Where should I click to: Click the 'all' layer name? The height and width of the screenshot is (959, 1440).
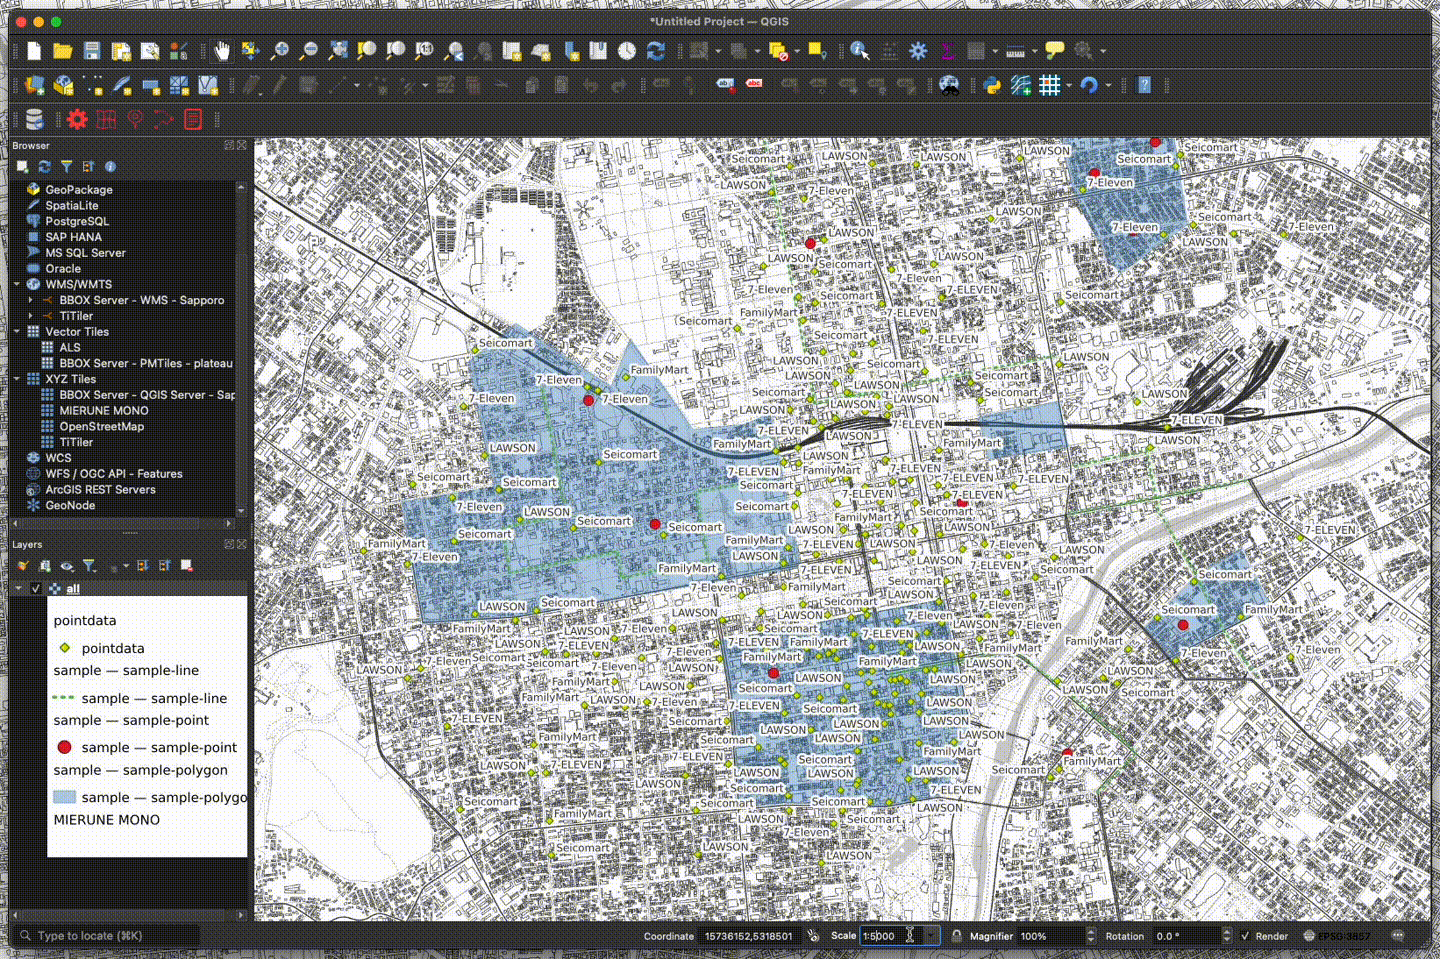[x=73, y=589]
